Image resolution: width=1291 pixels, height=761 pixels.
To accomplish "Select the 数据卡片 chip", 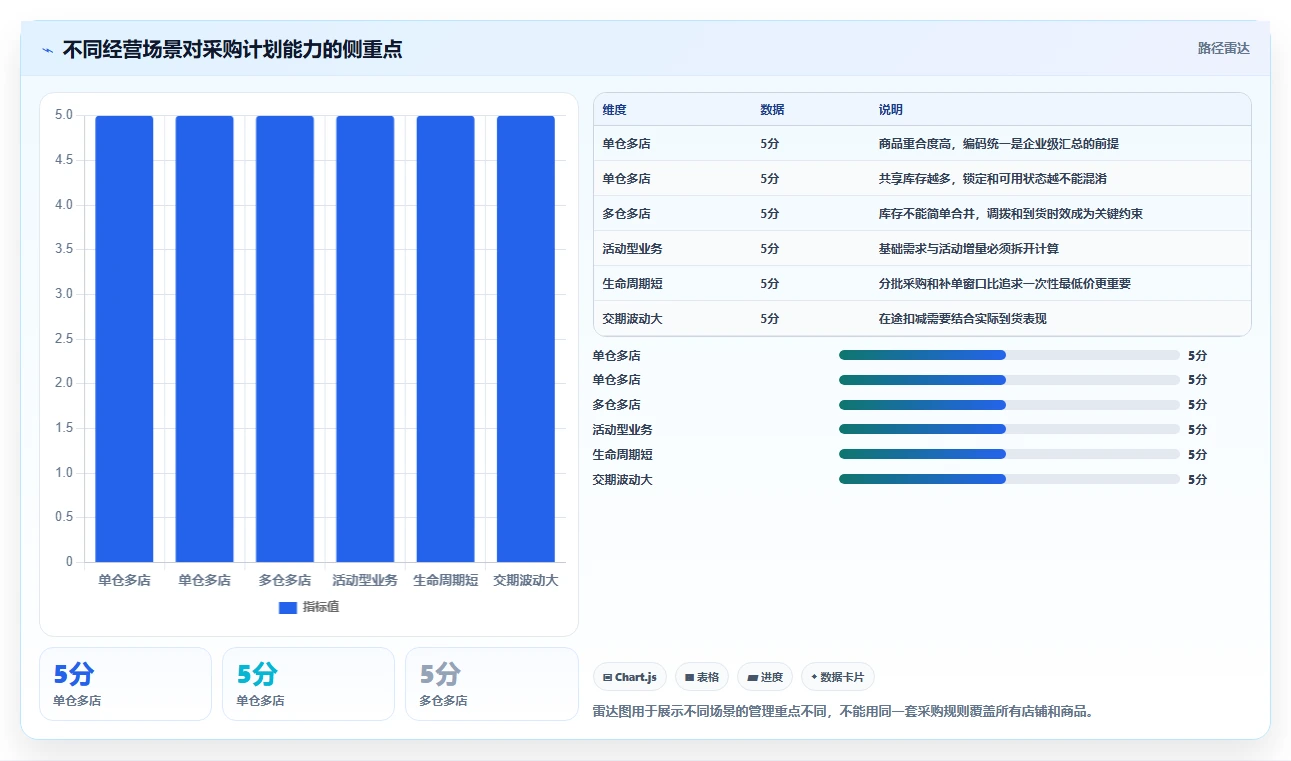I will 838,677.
